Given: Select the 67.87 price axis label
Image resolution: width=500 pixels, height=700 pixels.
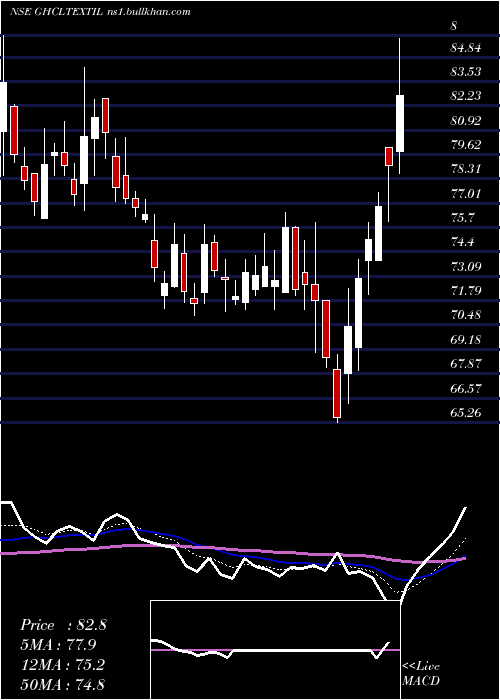Looking at the screenshot, I should (466, 363).
